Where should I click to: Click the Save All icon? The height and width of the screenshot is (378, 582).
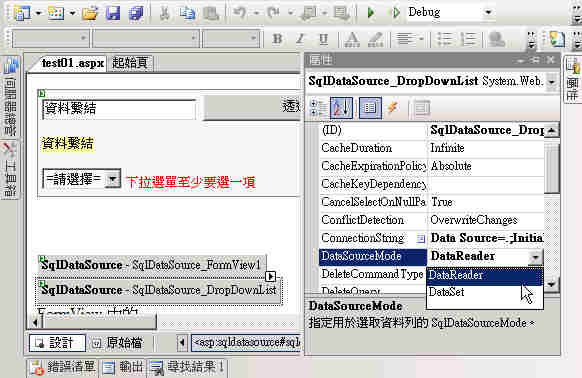click(136, 13)
